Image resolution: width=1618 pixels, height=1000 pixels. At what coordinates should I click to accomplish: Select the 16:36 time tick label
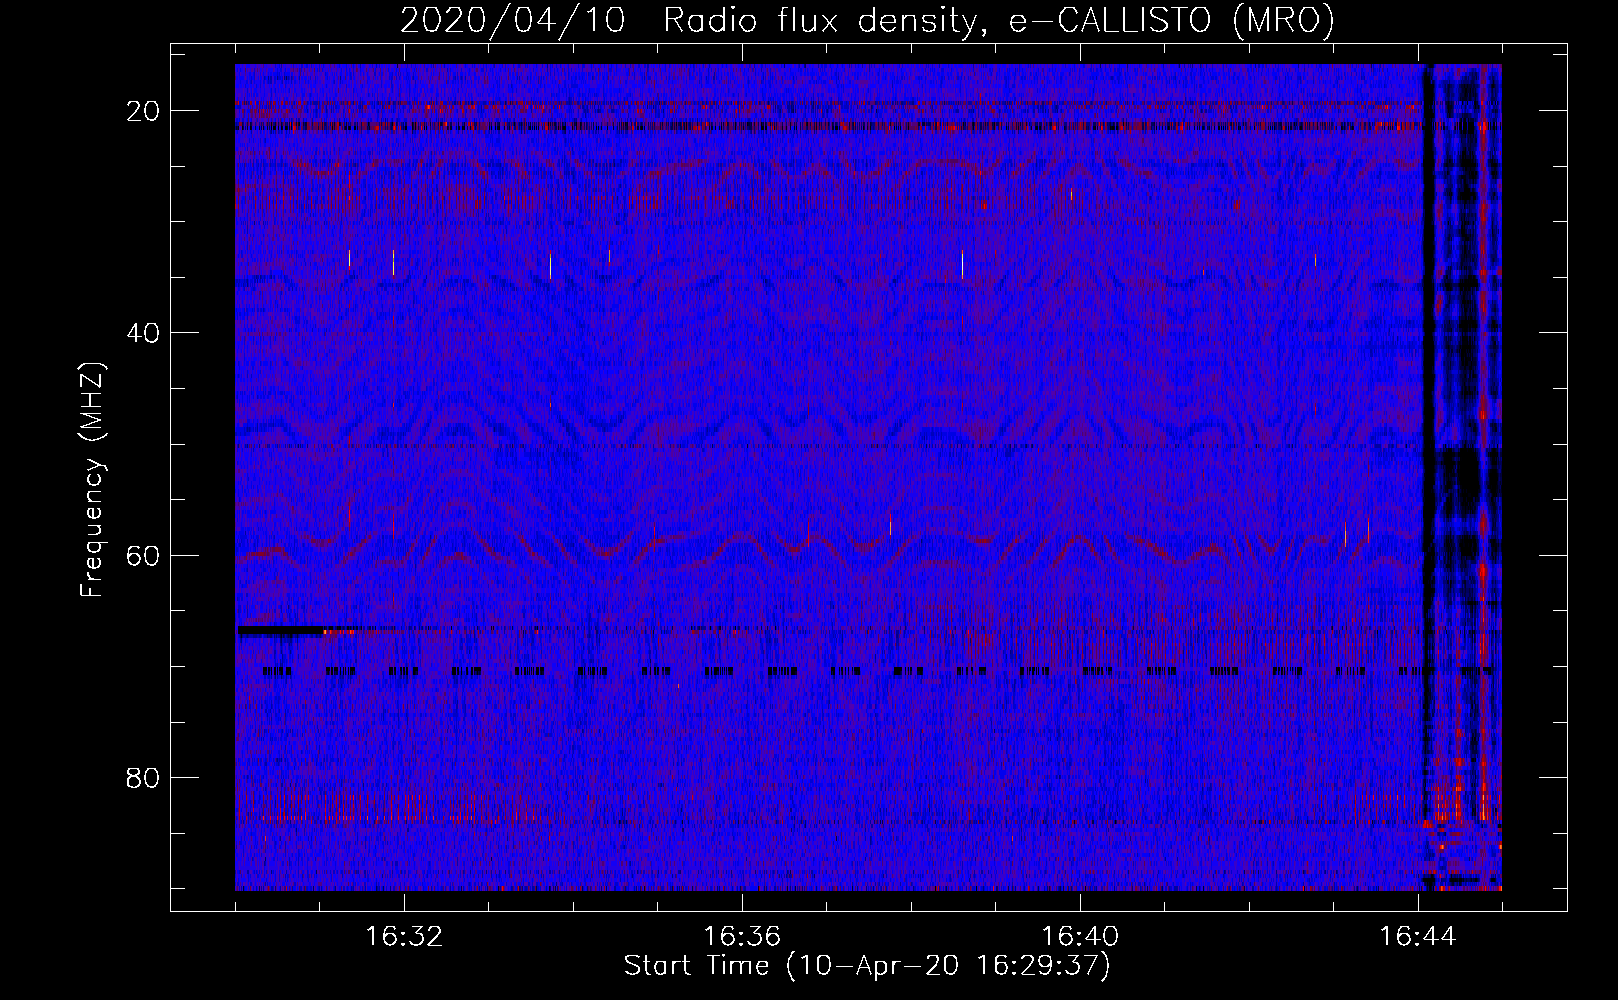tap(742, 937)
